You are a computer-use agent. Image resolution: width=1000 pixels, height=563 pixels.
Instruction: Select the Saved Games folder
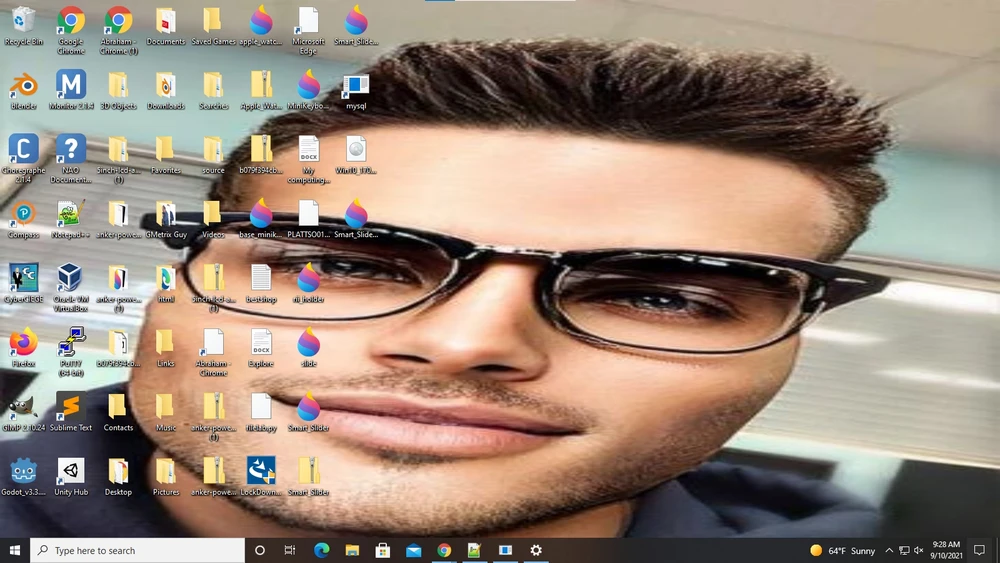pos(213,27)
